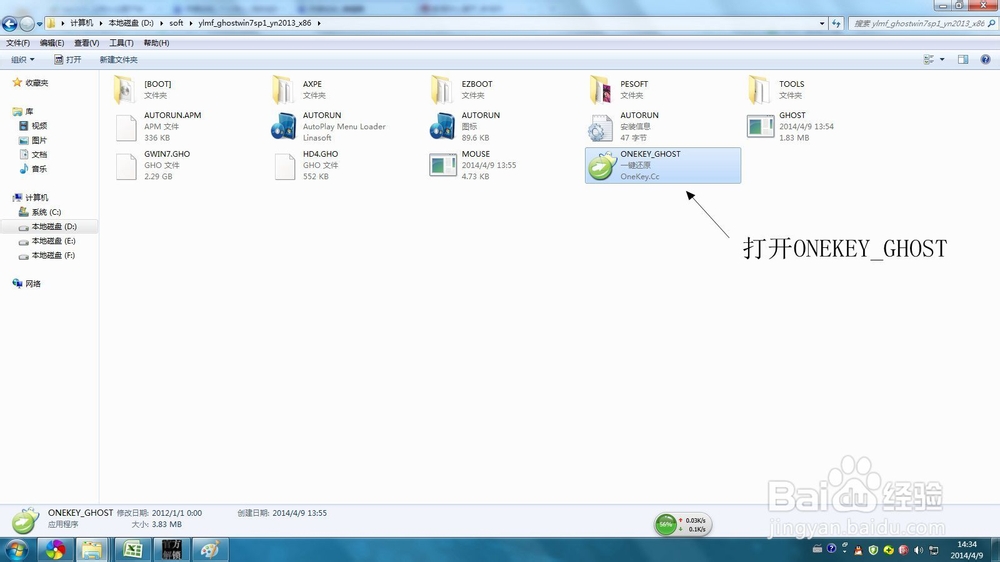Open the Excel taskbar icon

click(x=132, y=550)
